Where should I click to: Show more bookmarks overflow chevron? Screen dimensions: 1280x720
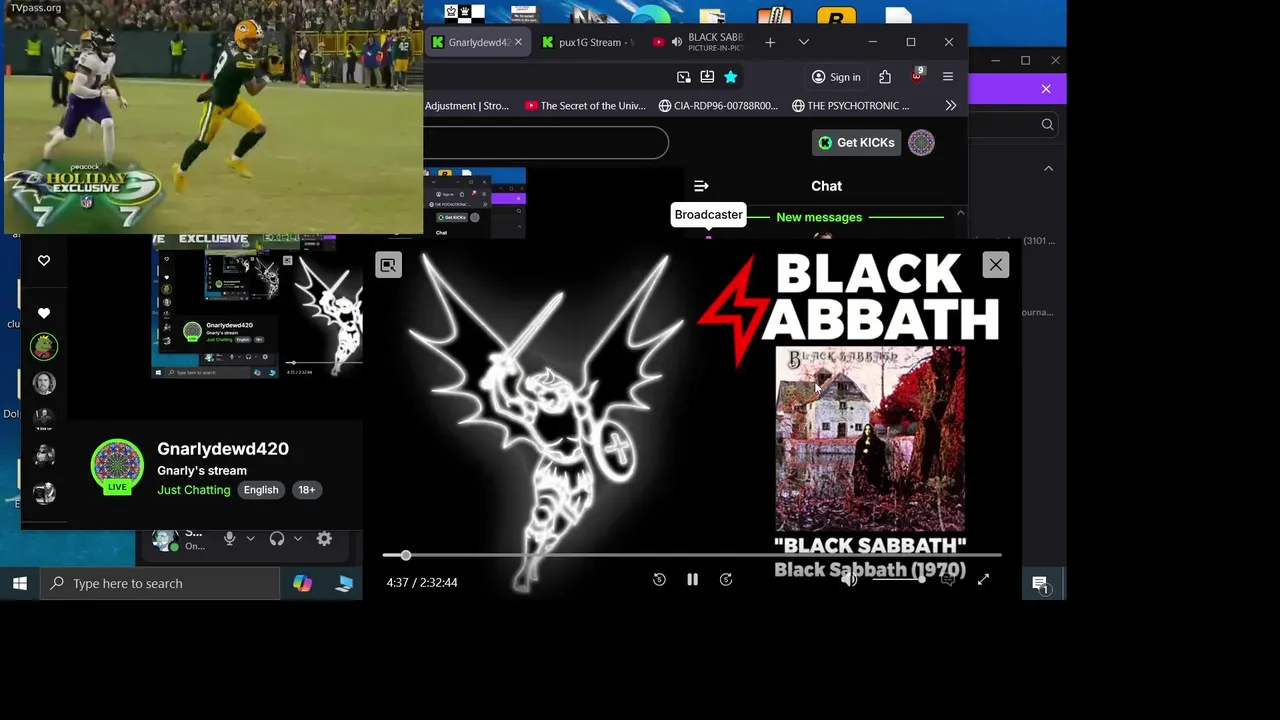(950, 106)
